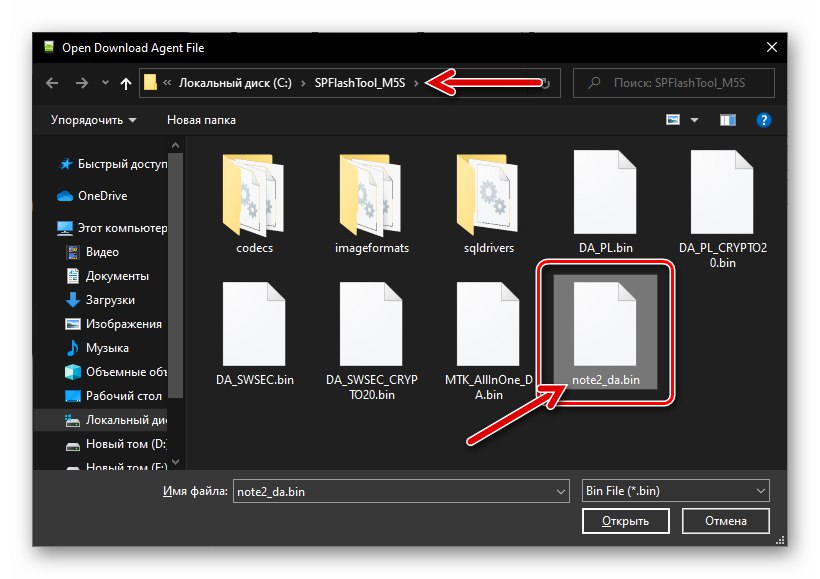Close the Open Download Agent File dialog

tap(771, 48)
